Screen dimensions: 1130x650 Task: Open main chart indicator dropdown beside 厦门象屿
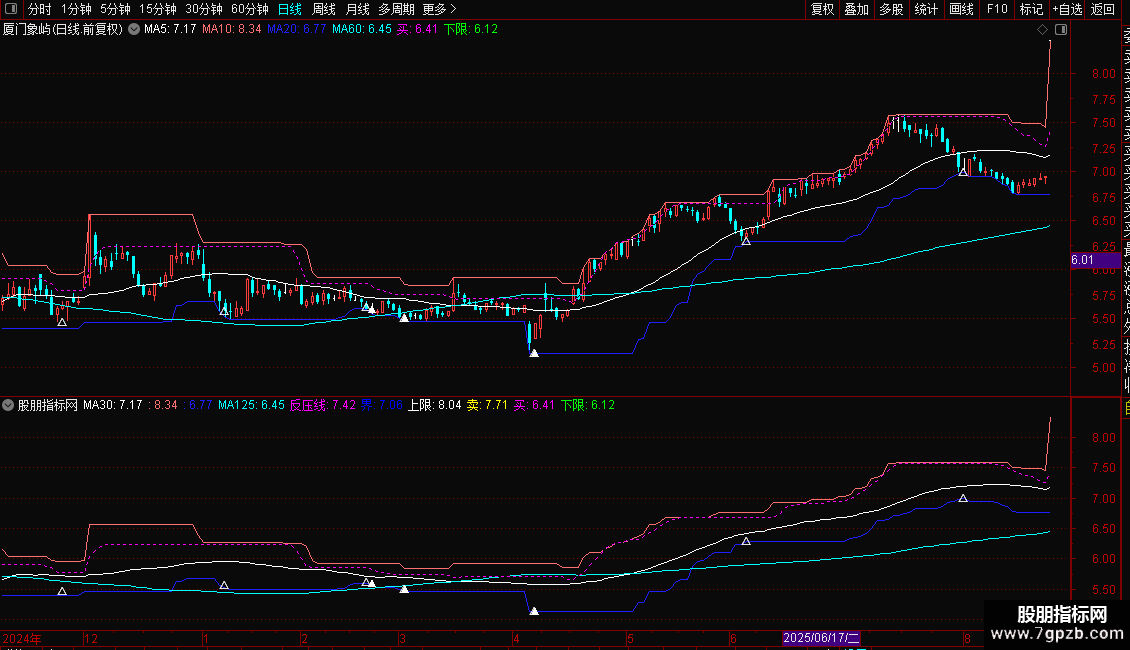tap(134, 30)
